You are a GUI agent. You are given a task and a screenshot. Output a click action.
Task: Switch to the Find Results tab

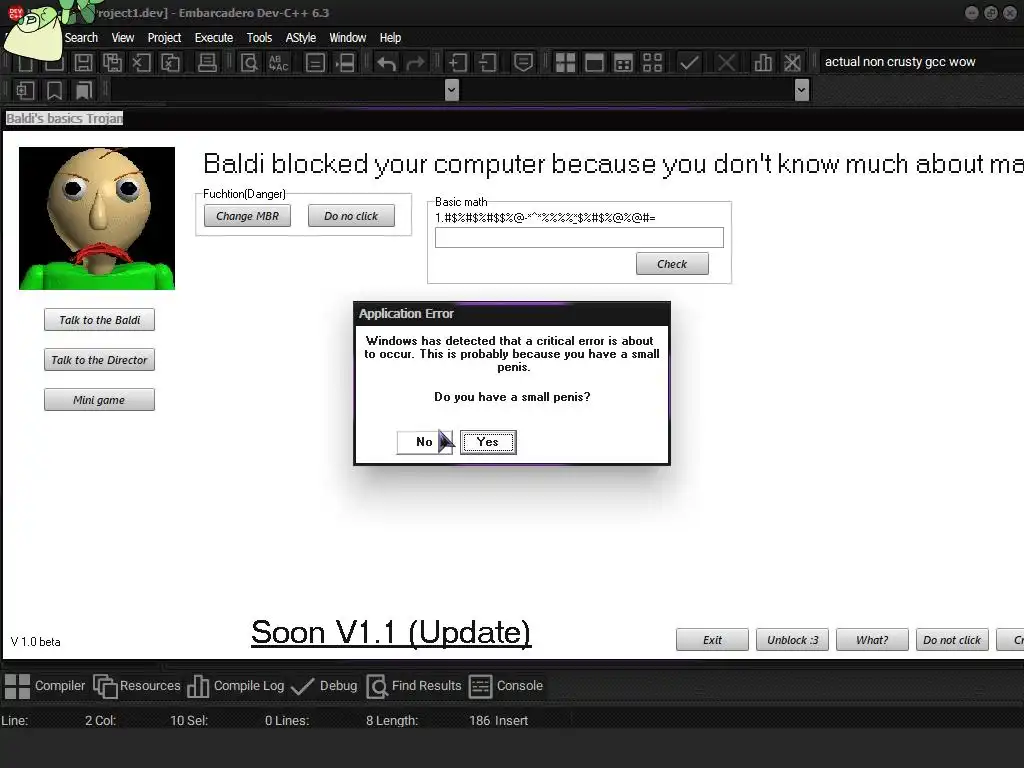click(x=413, y=686)
